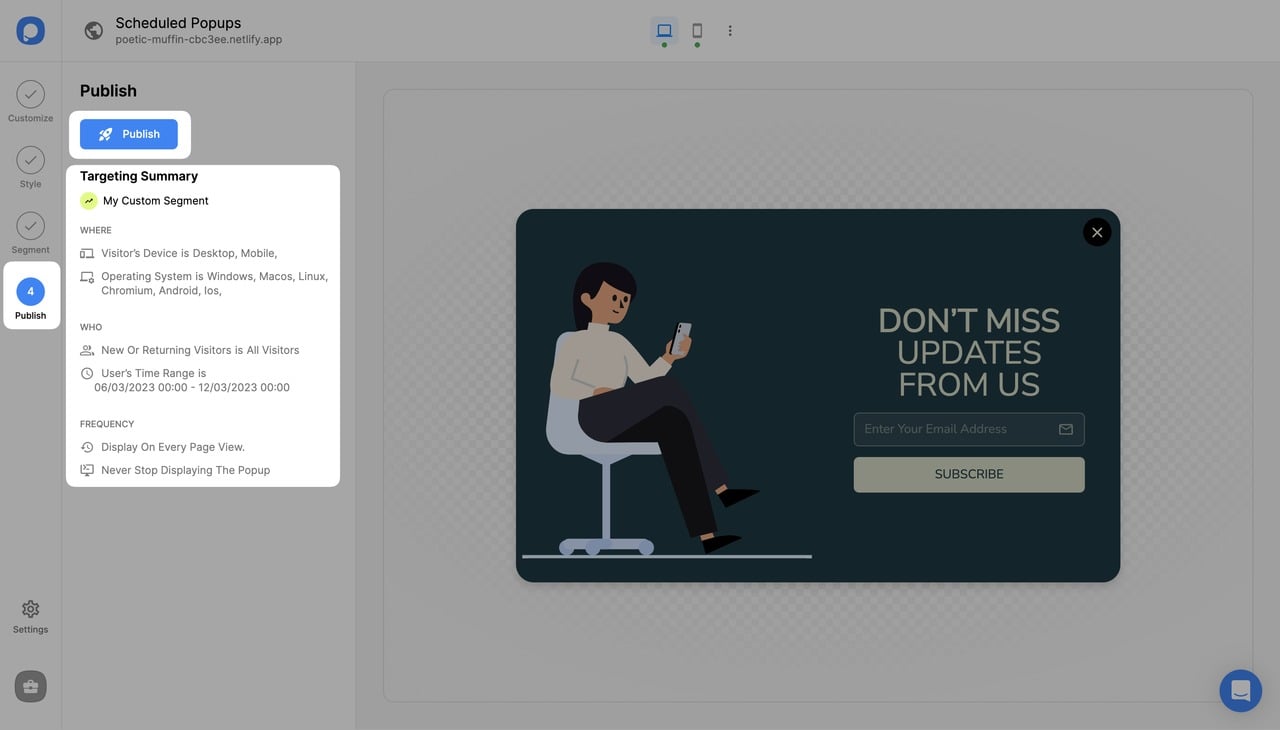
Task: Click the briefcase icon in sidebar
Action: [x=30, y=687]
